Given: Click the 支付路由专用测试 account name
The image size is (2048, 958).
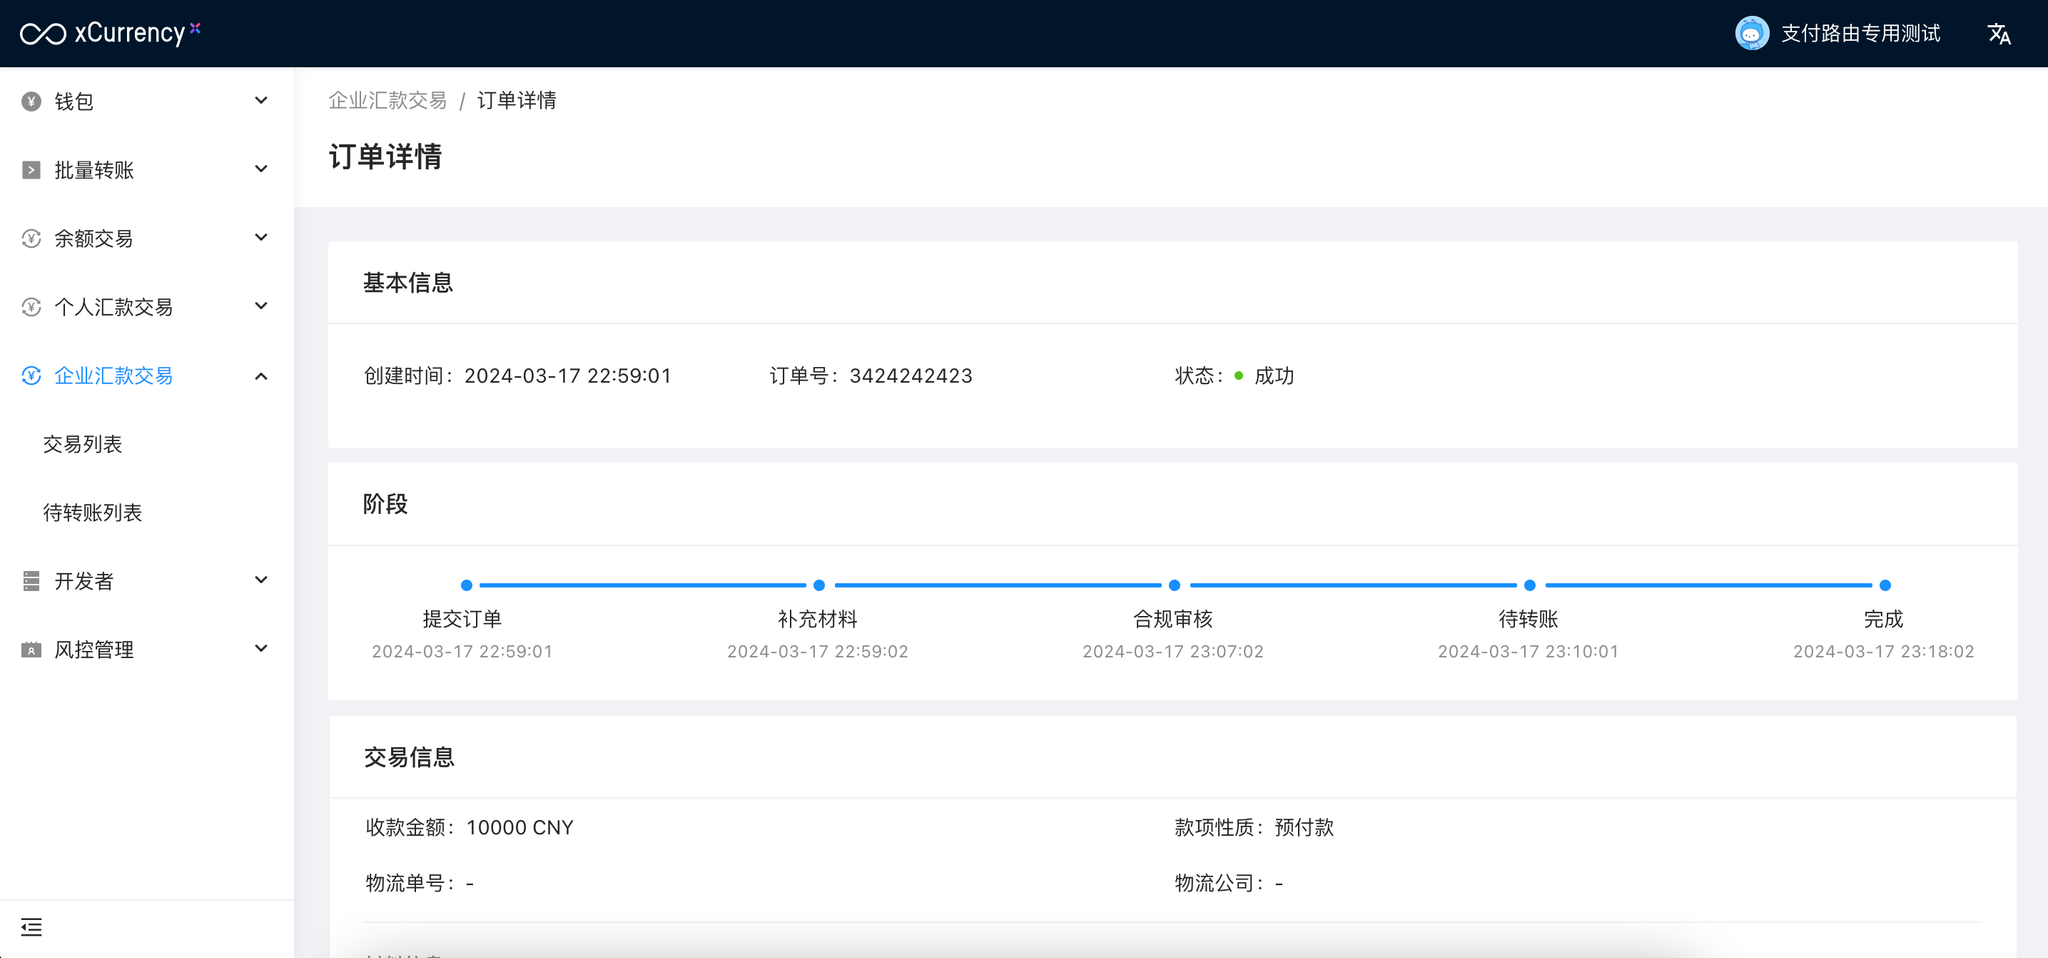Looking at the screenshot, I should [x=1860, y=34].
